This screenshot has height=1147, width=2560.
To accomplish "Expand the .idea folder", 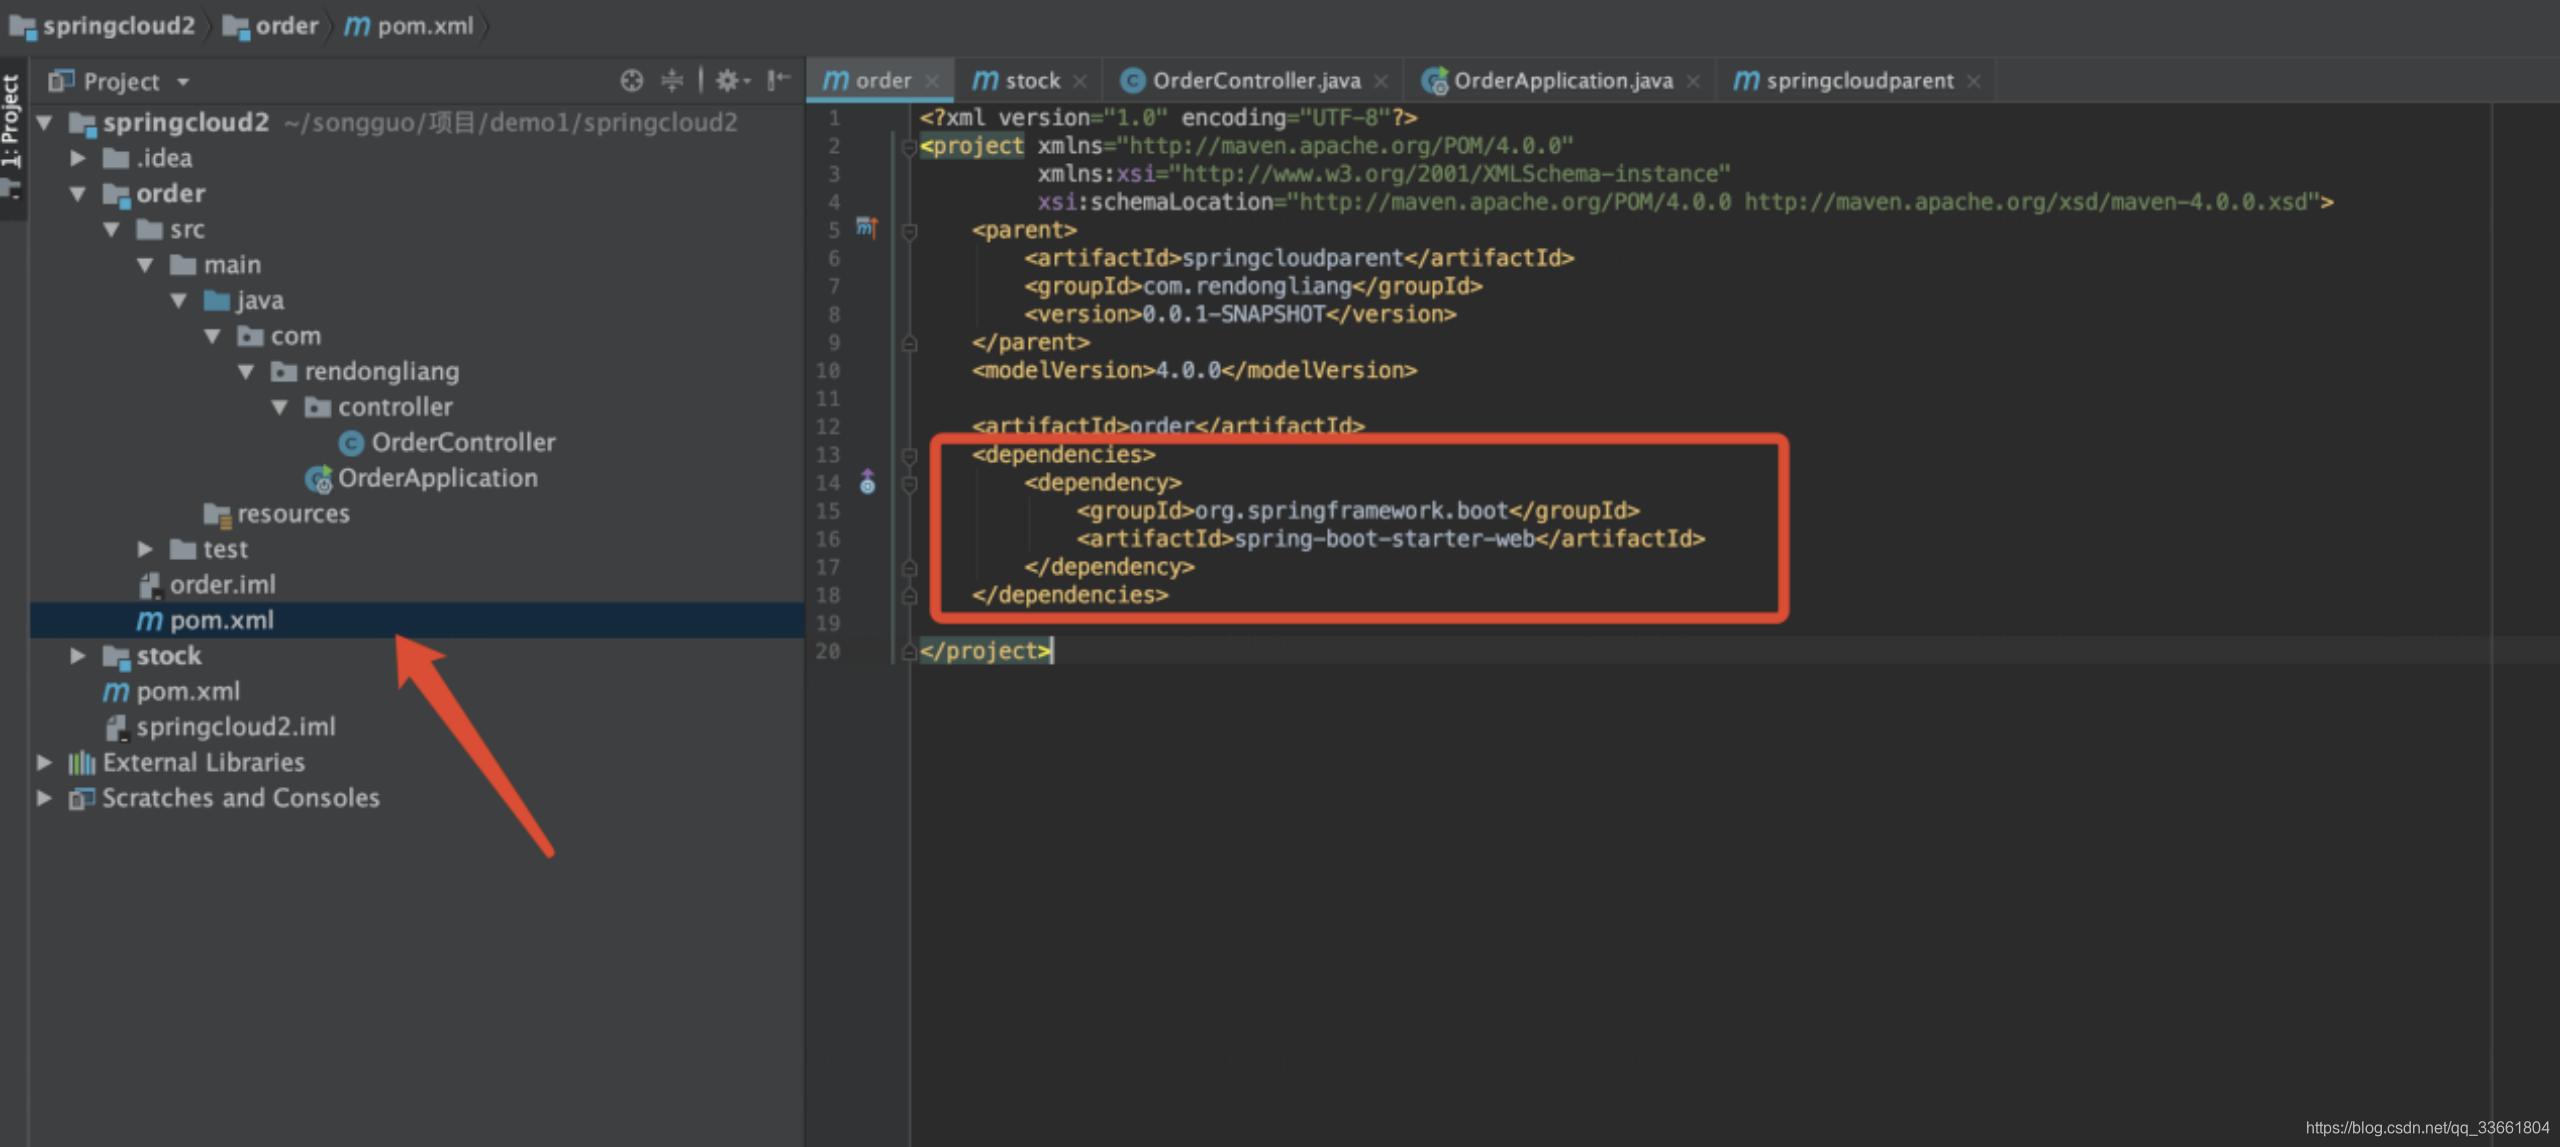I will (78, 158).
